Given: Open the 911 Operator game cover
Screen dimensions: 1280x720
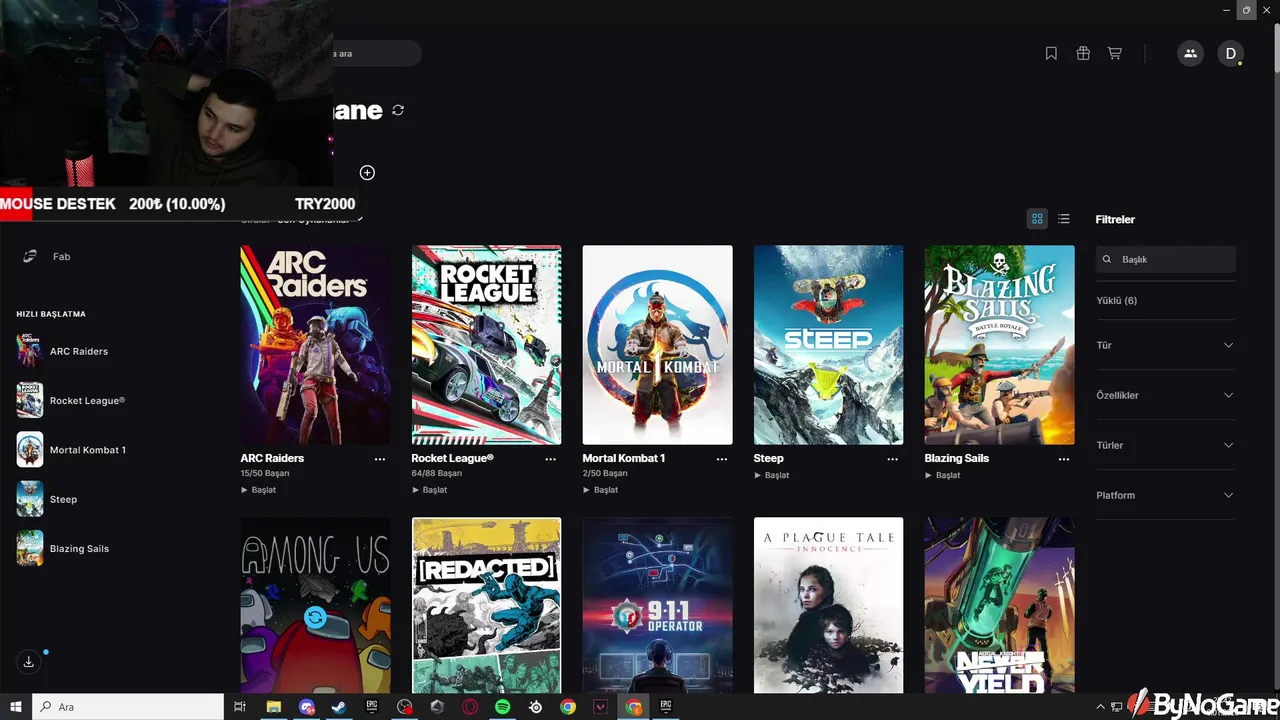Looking at the screenshot, I should (657, 605).
